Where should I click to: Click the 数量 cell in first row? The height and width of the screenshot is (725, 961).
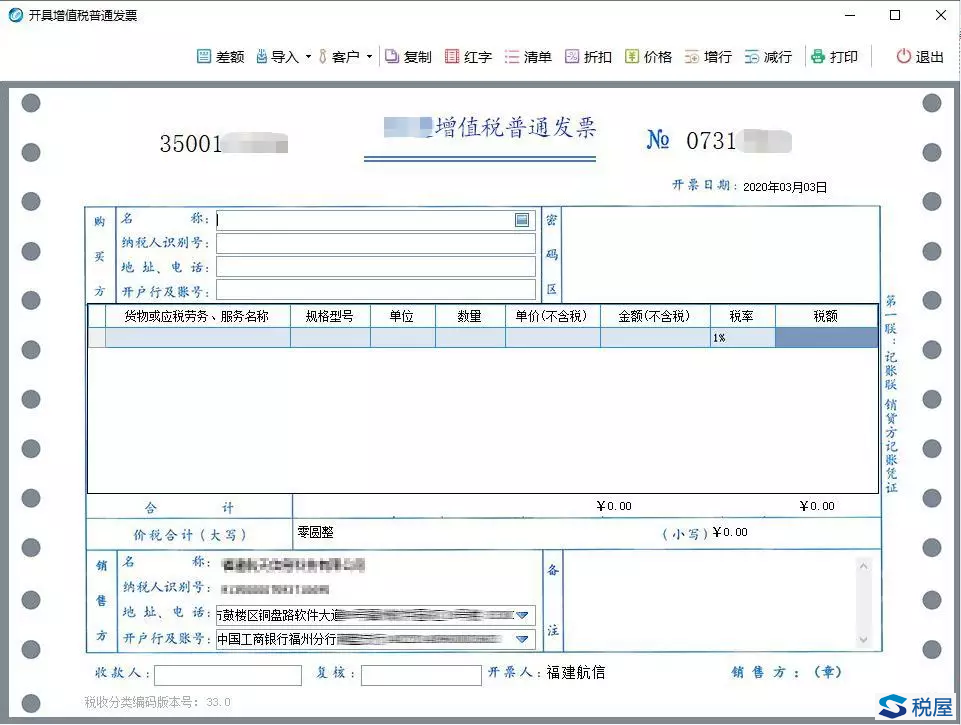point(470,338)
